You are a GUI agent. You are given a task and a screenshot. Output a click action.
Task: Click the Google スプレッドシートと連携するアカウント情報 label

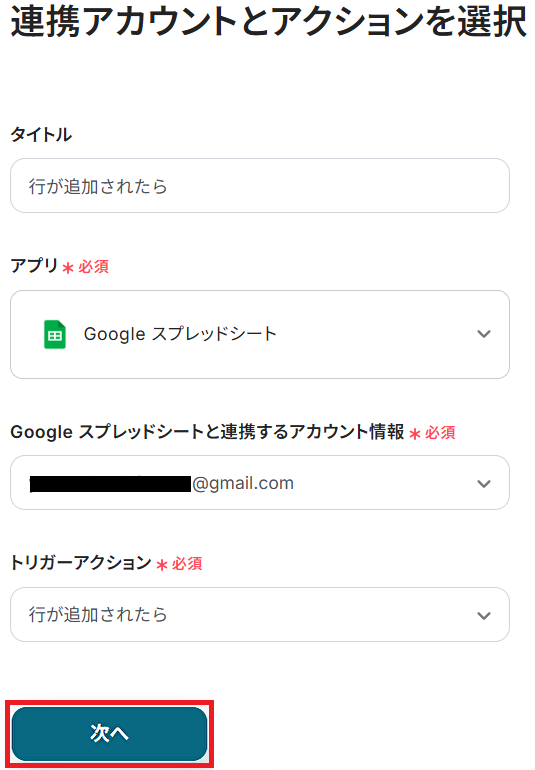(207, 432)
